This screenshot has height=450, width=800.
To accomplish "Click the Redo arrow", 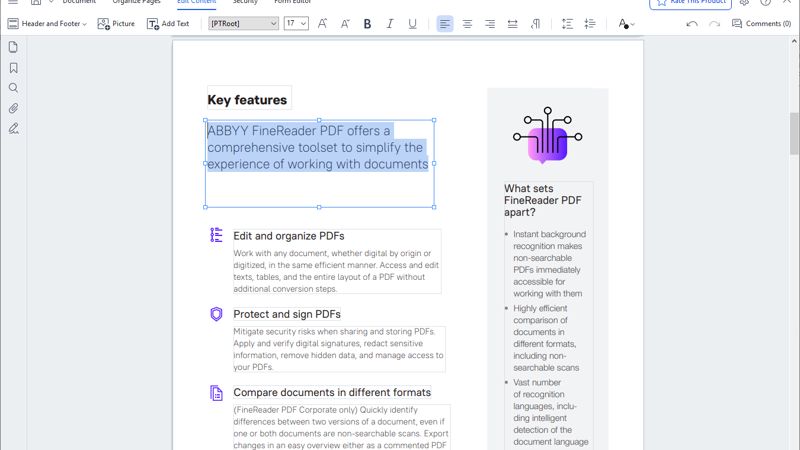I will click(x=714, y=23).
